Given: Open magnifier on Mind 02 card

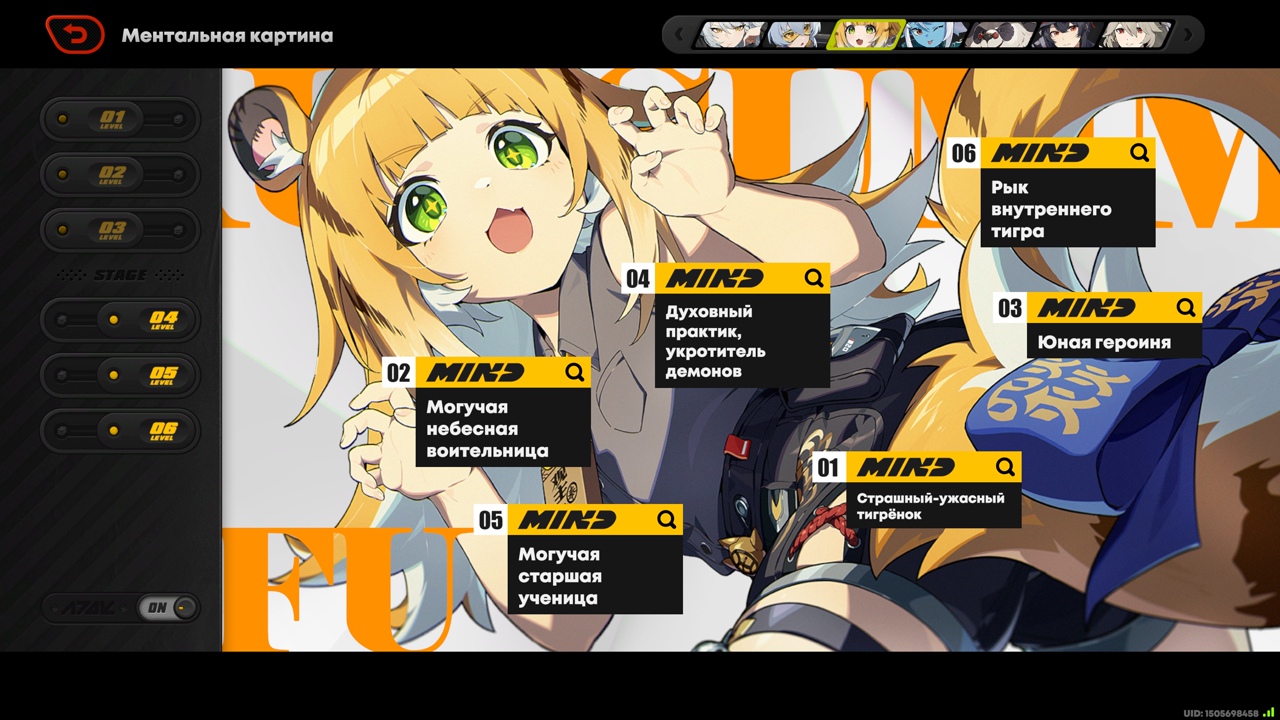Looking at the screenshot, I should (x=574, y=372).
